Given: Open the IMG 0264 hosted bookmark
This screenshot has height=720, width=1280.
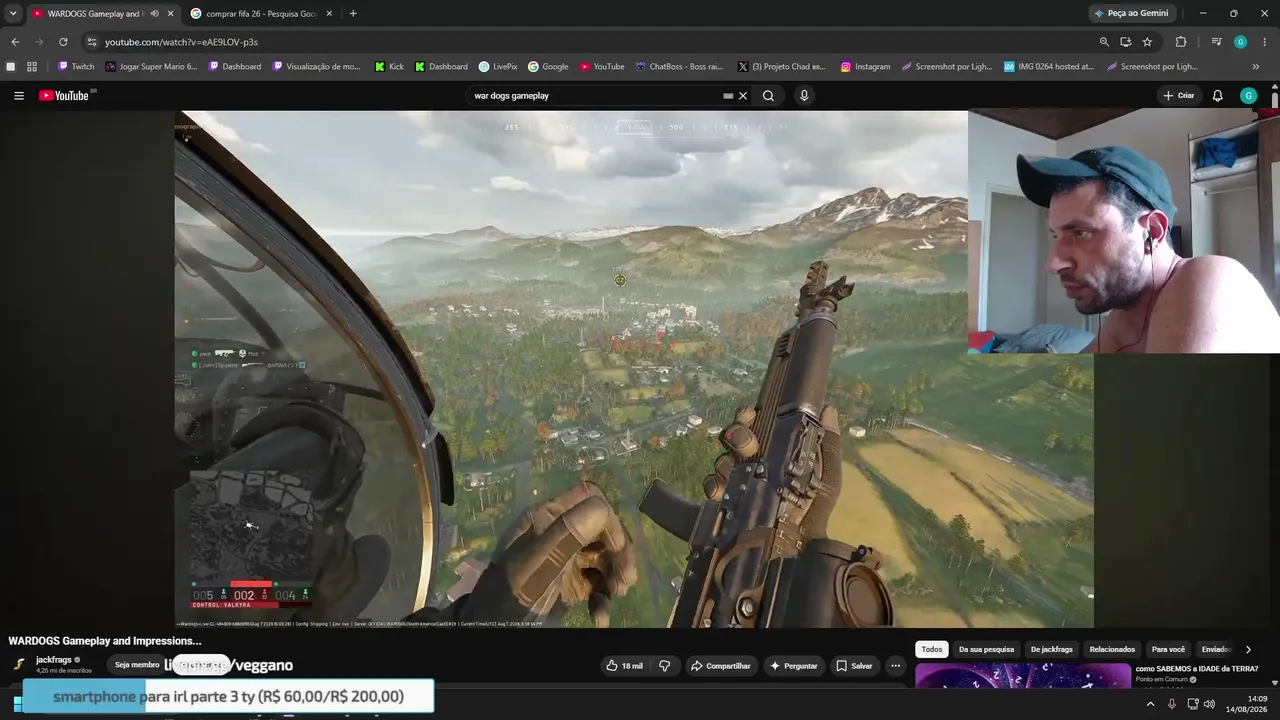Looking at the screenshot, I should pos(1049,67).
